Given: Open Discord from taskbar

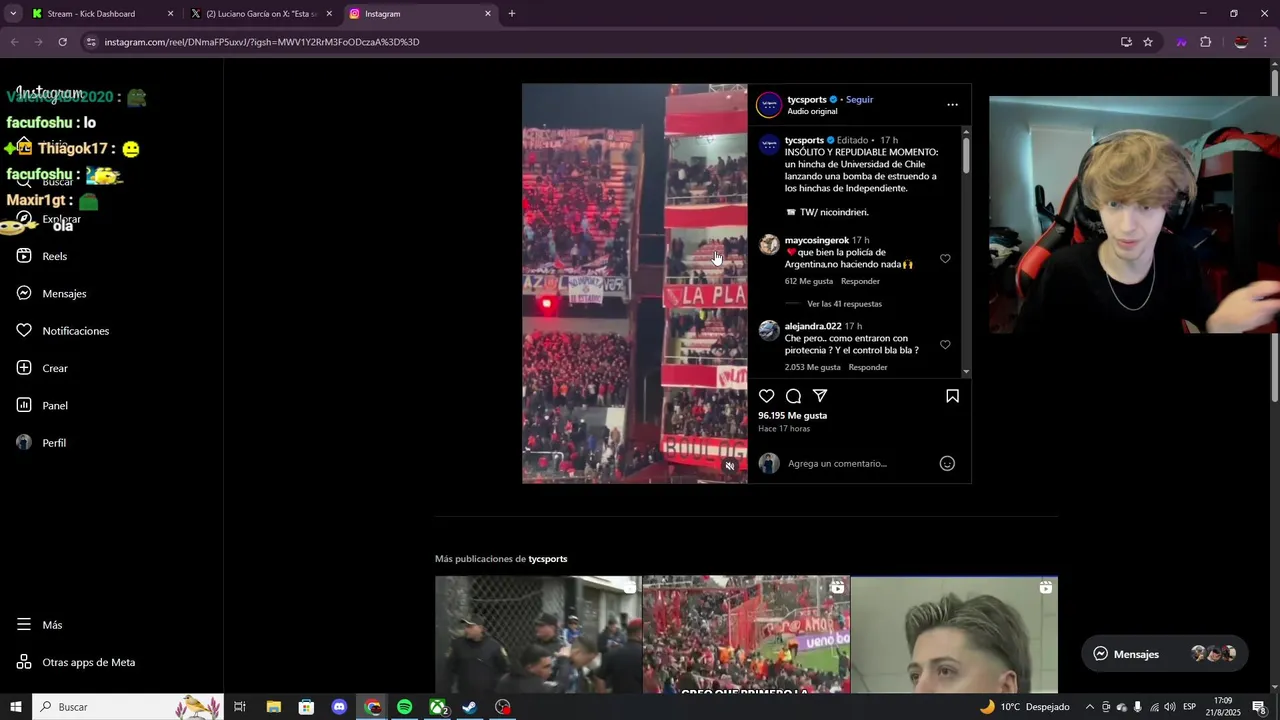Looking at the screenshot, I should 339,707.
